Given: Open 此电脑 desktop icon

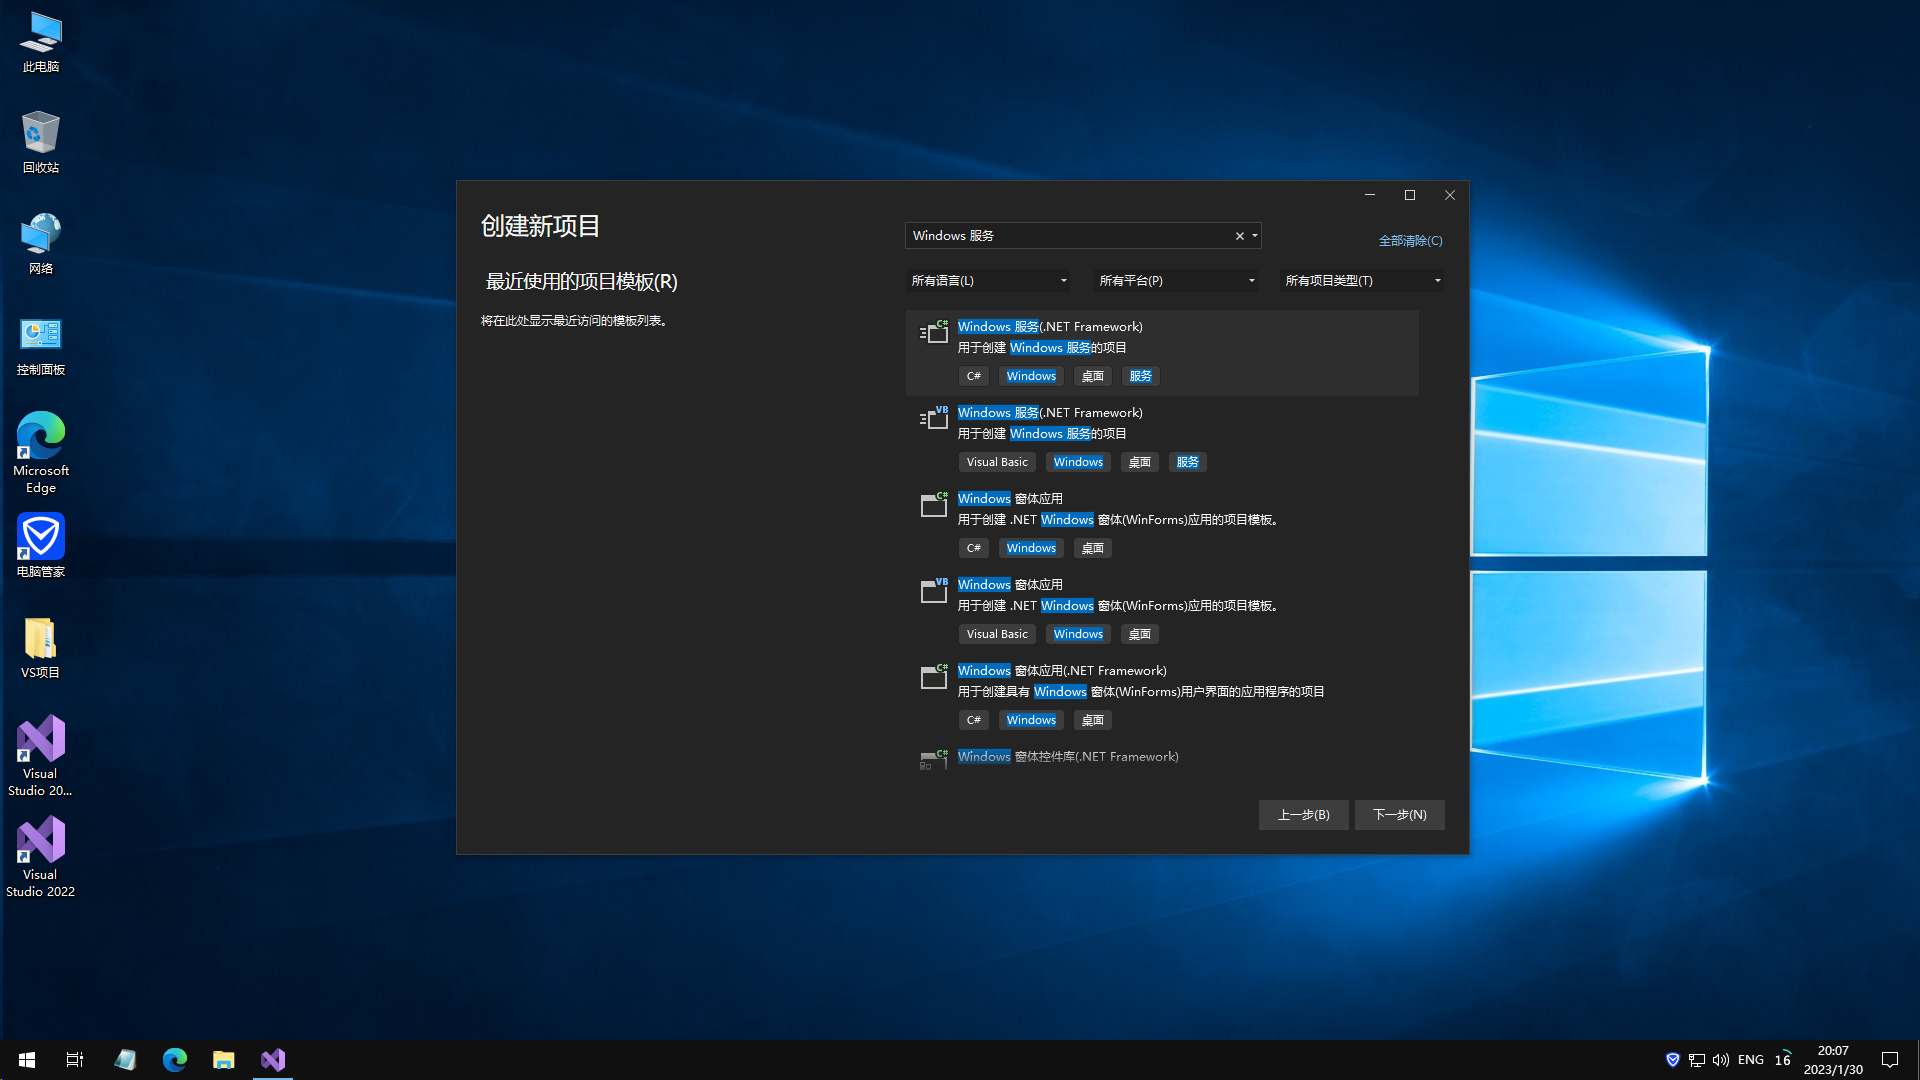Looking at the screenshot, I should click(x=41, y=42).
